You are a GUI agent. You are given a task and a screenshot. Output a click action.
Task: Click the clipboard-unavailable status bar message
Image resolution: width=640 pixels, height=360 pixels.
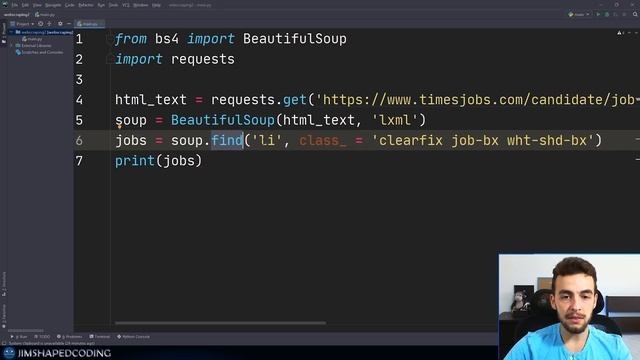coord(51,343)
